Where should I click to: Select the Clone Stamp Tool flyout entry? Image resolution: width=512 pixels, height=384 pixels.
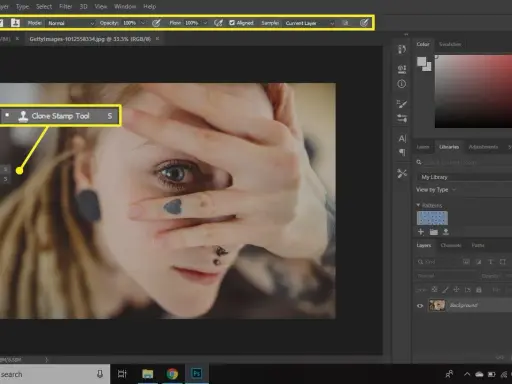click(x=59, y=116)
